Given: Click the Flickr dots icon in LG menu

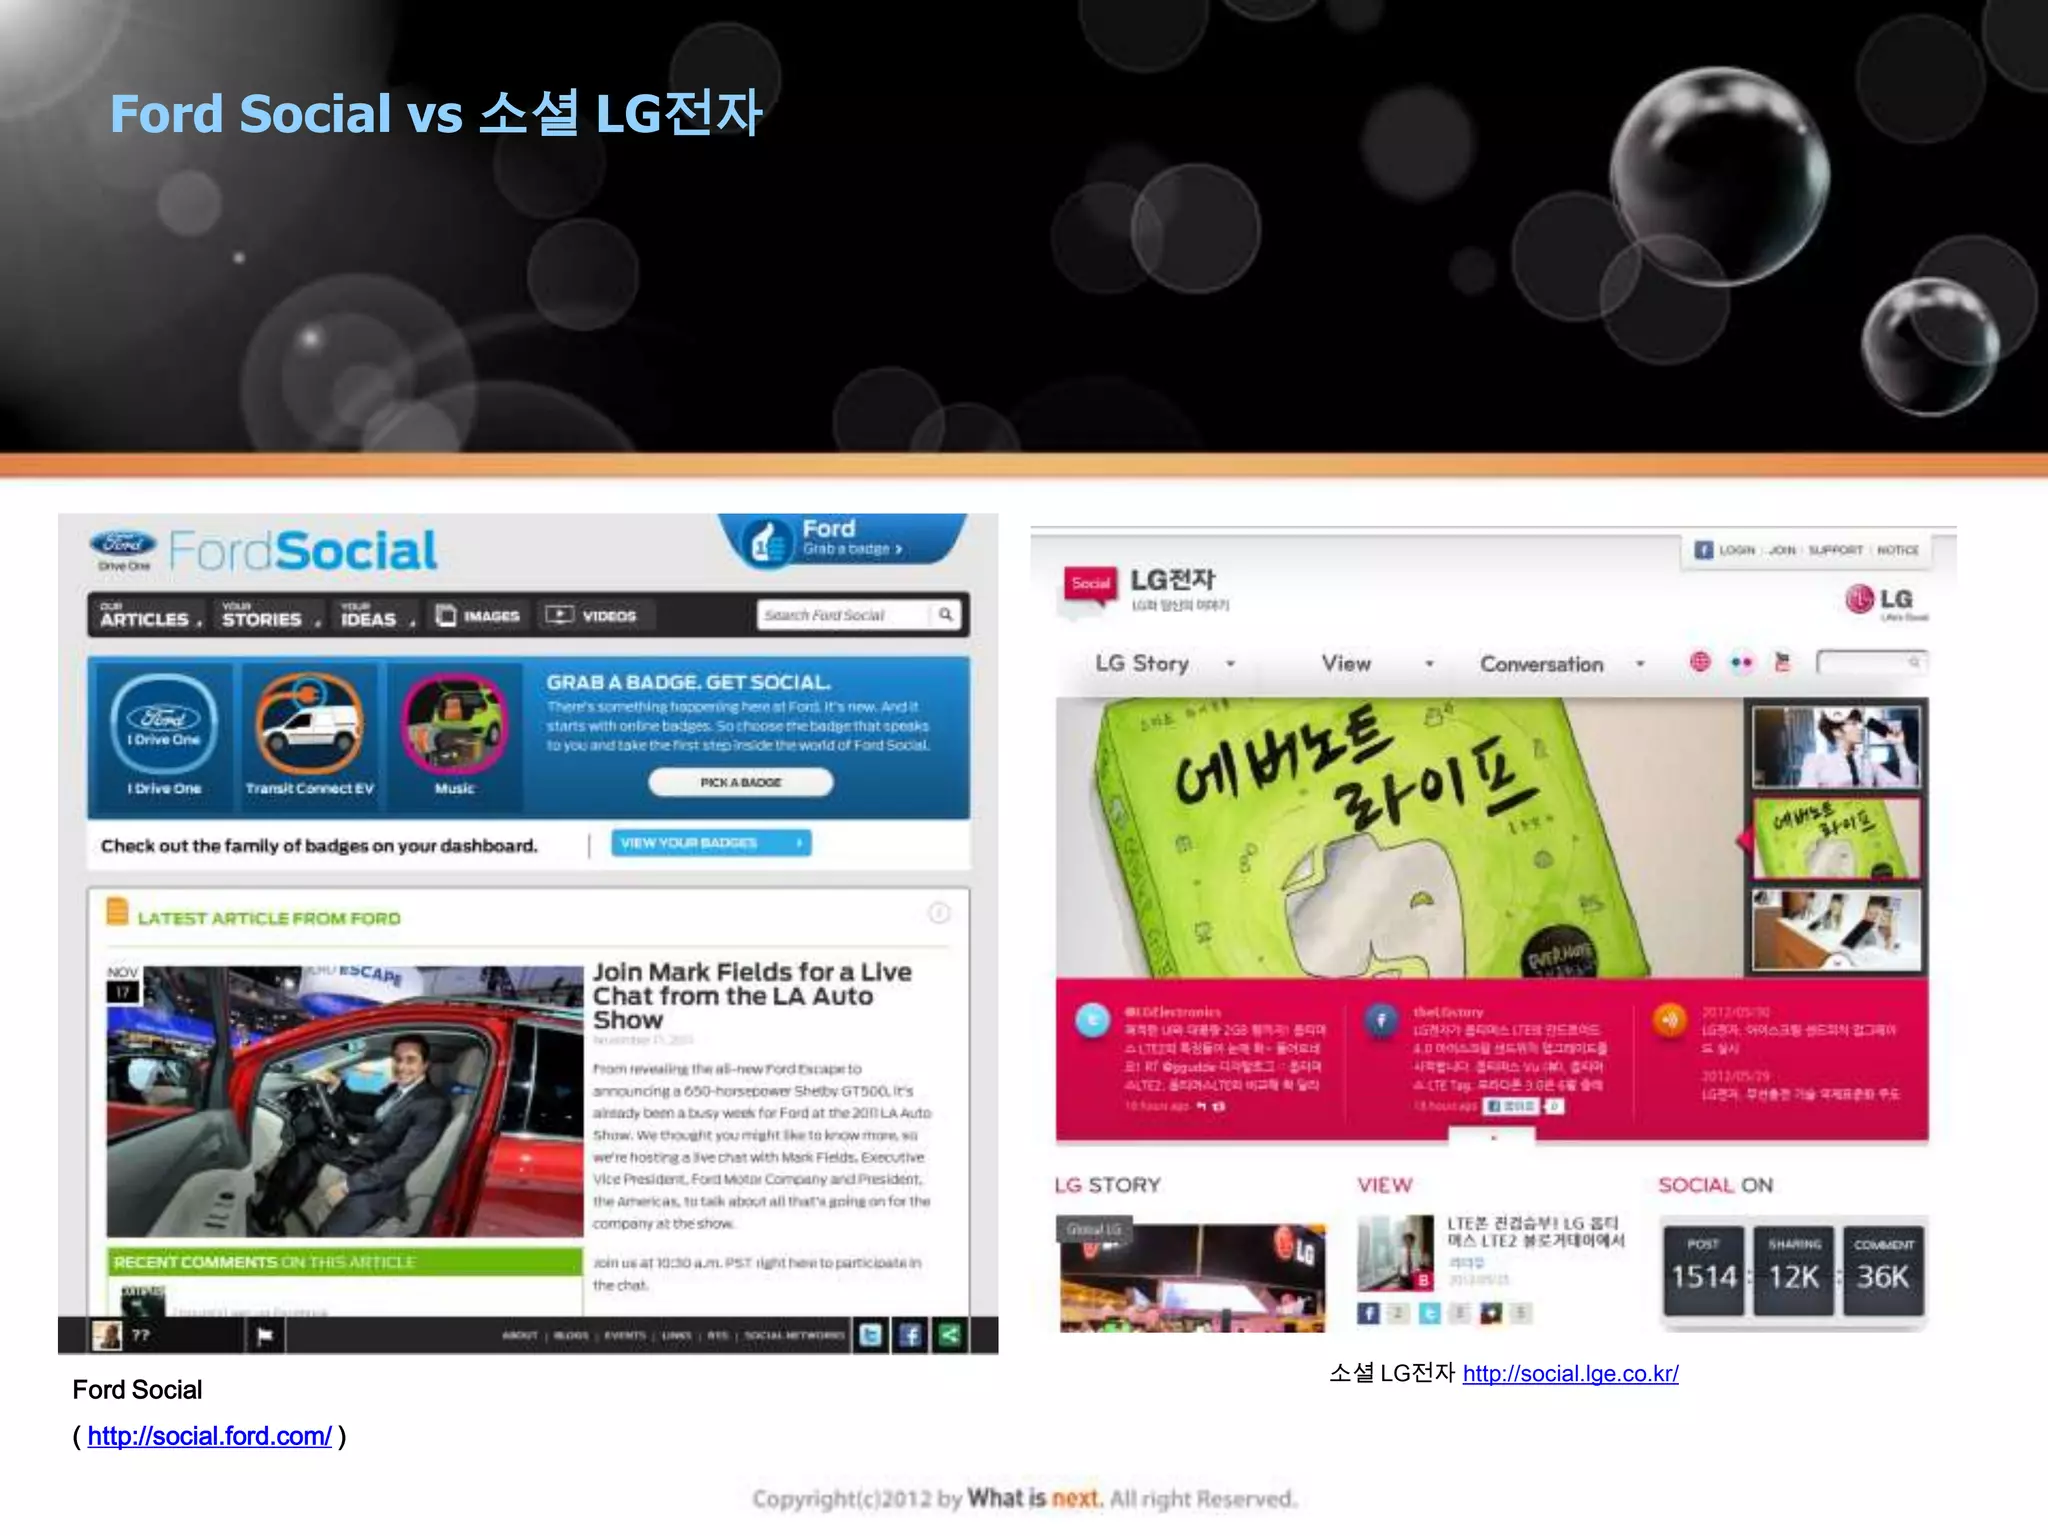Looking at the screenshot, I should [x=1741, y=662].
